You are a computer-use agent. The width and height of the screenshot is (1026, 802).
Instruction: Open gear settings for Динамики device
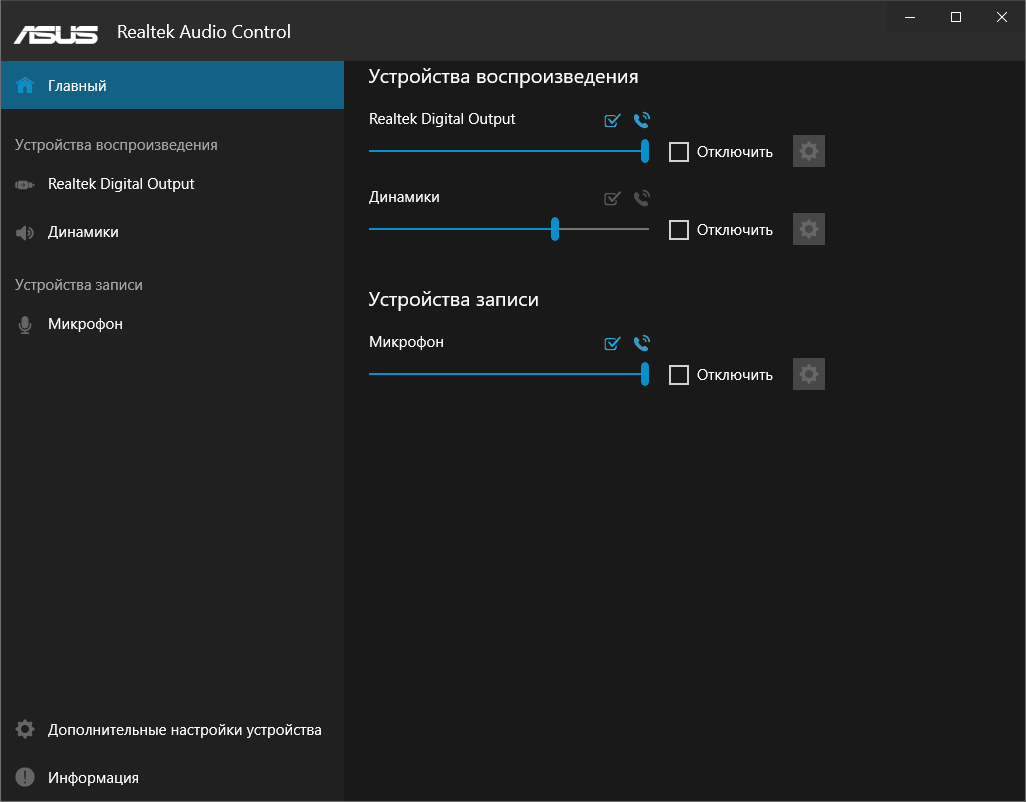pos(809,230)
